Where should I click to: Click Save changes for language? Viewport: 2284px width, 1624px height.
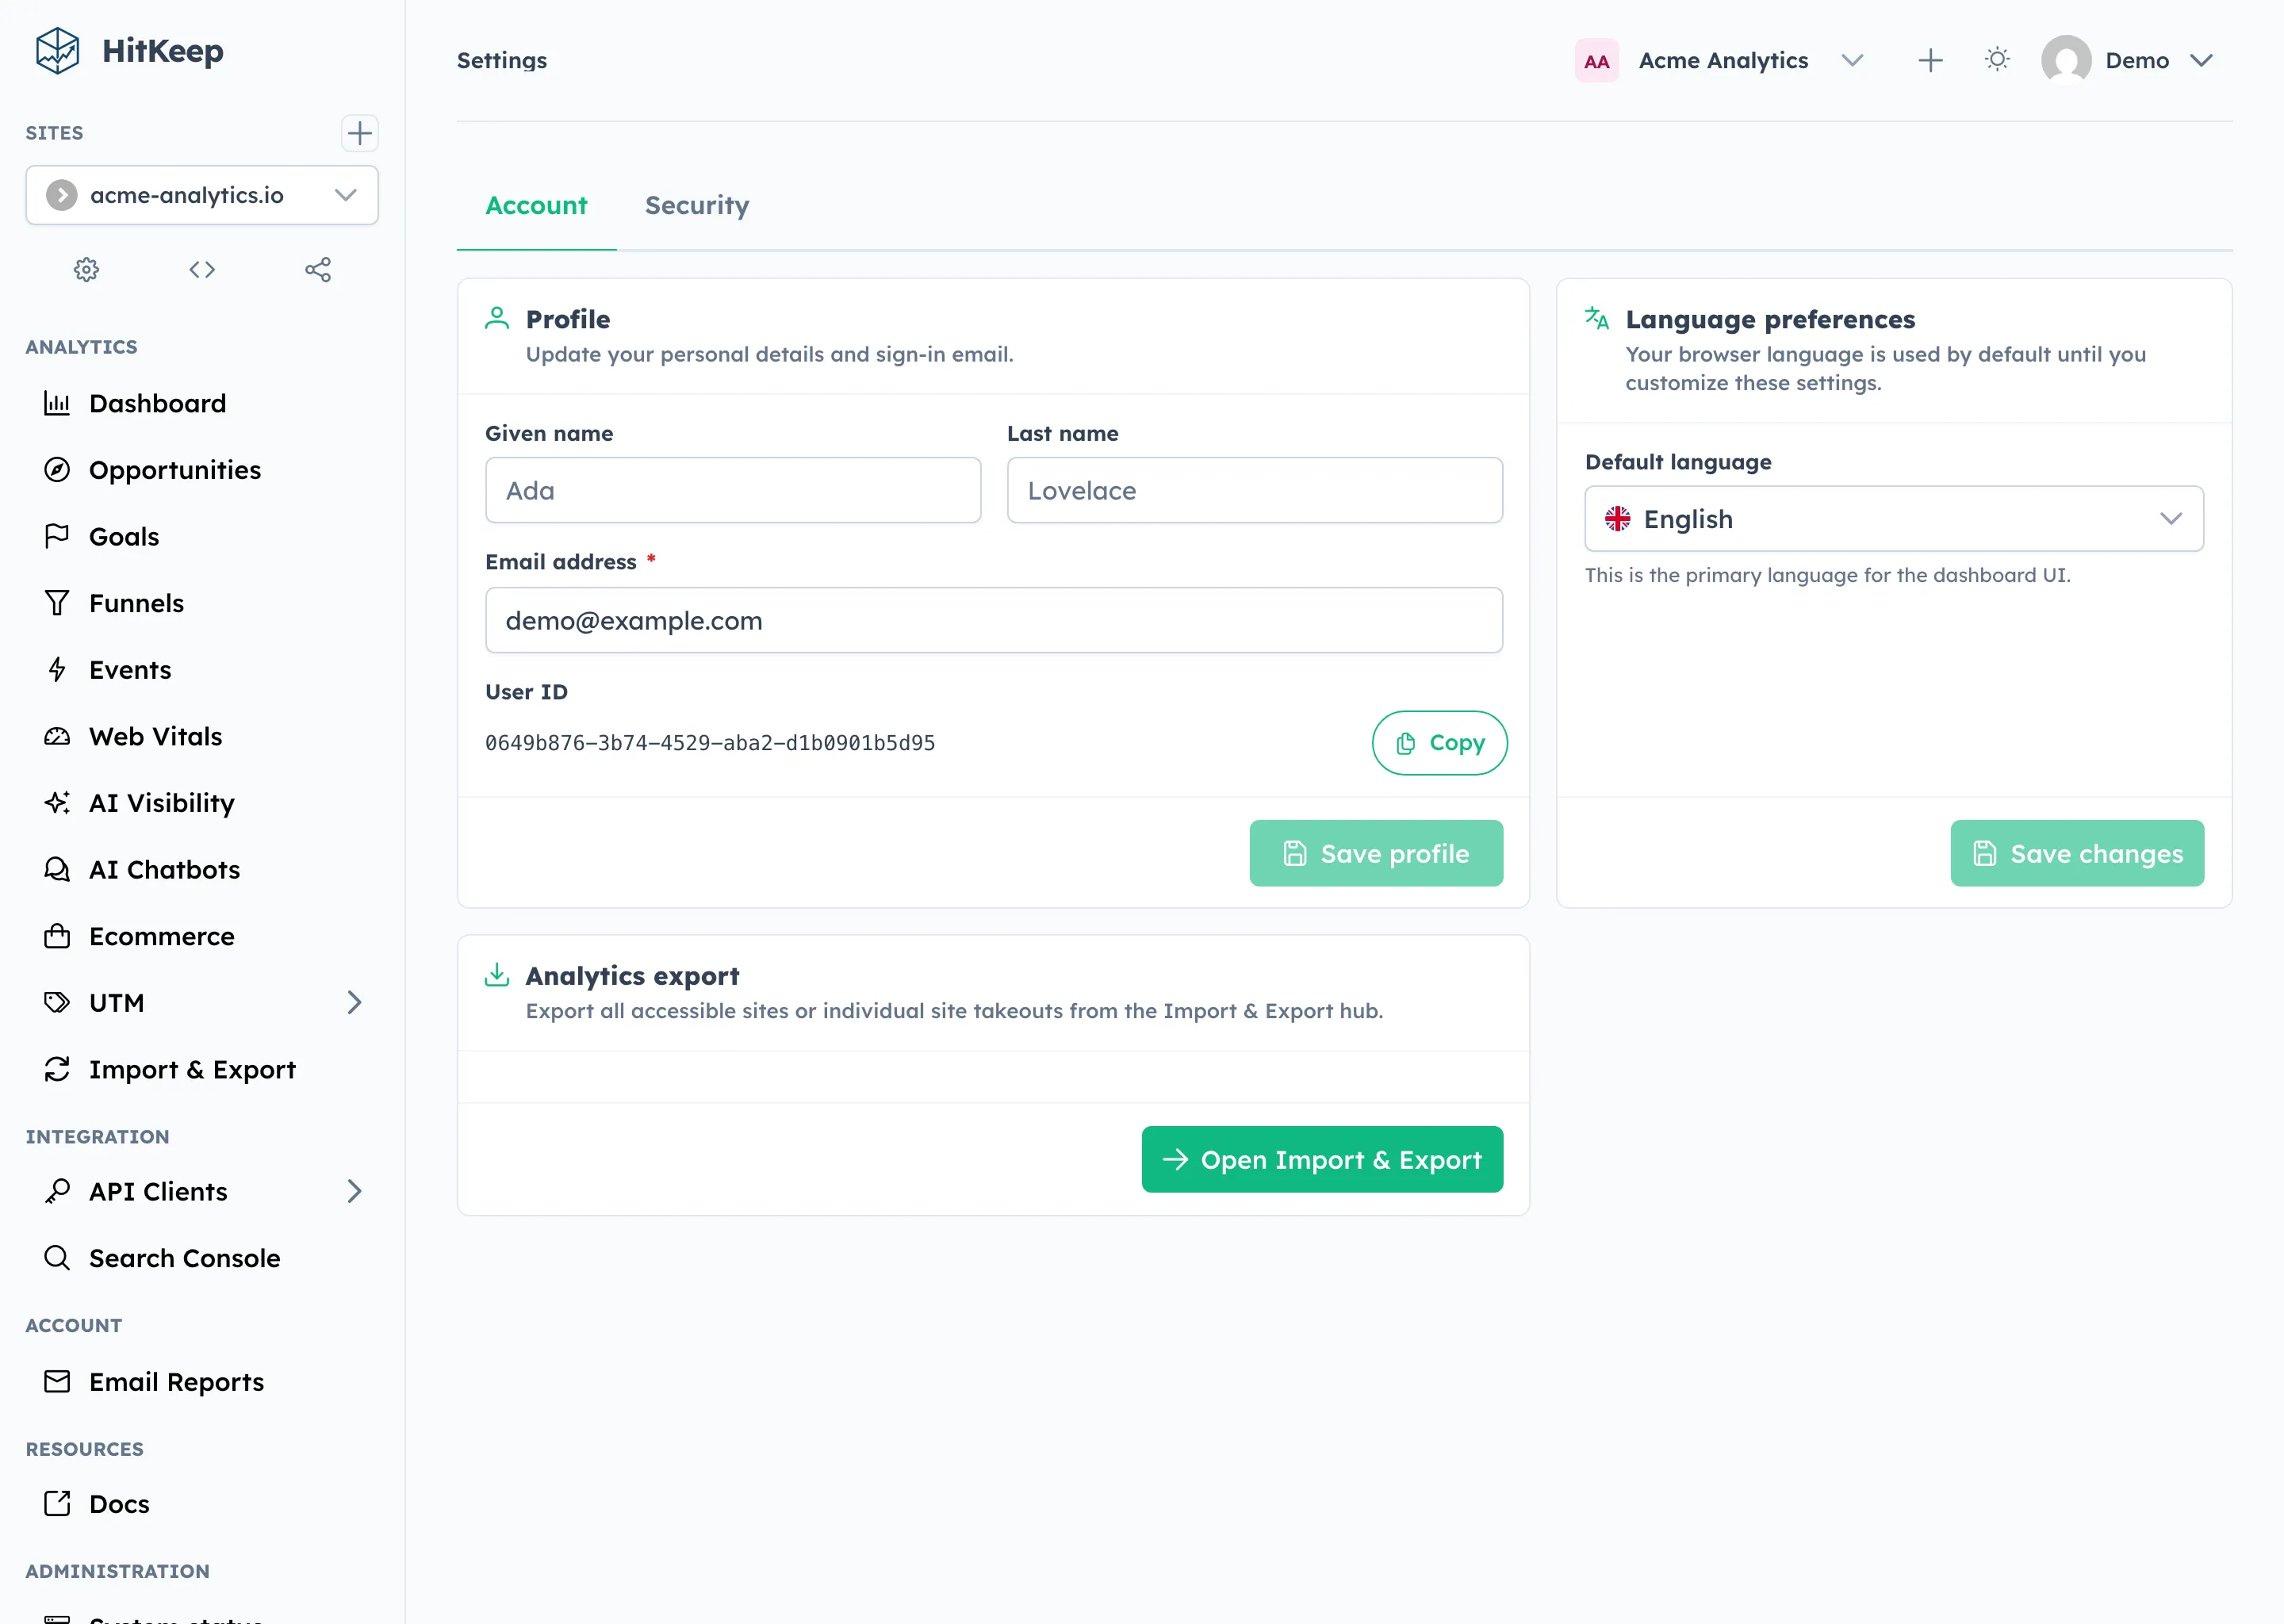click(2077, 853)
